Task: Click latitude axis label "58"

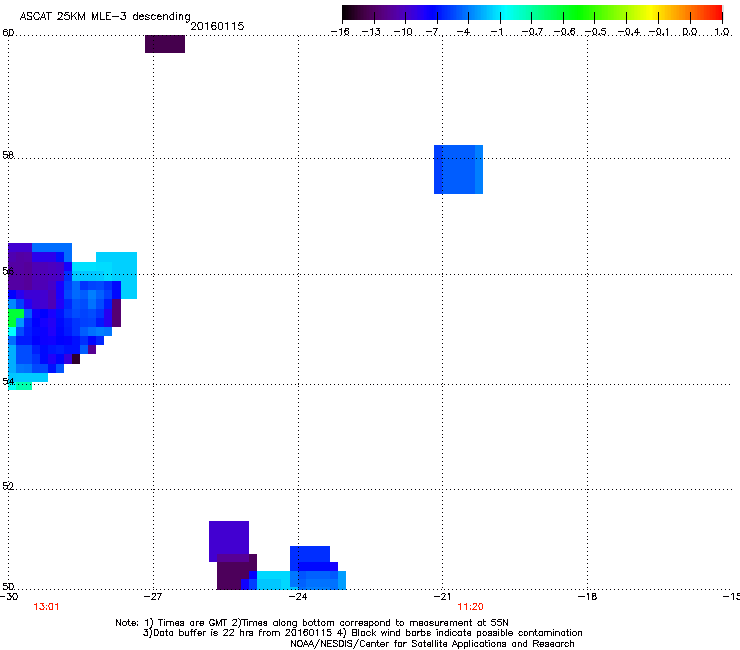Action: (8, 155)
